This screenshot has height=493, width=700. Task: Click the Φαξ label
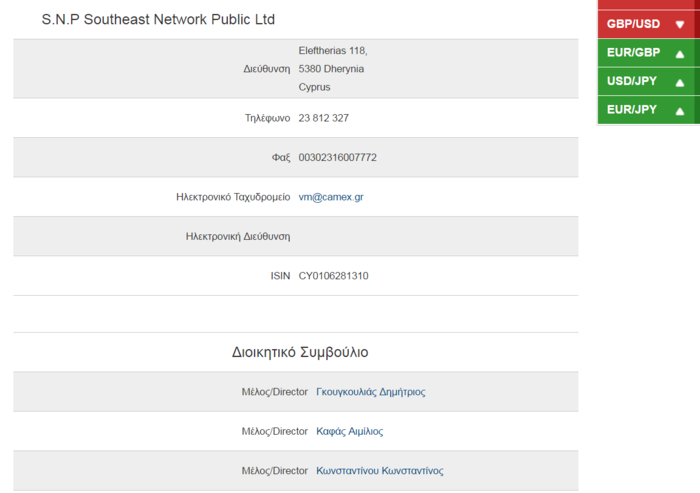[281, 157]
